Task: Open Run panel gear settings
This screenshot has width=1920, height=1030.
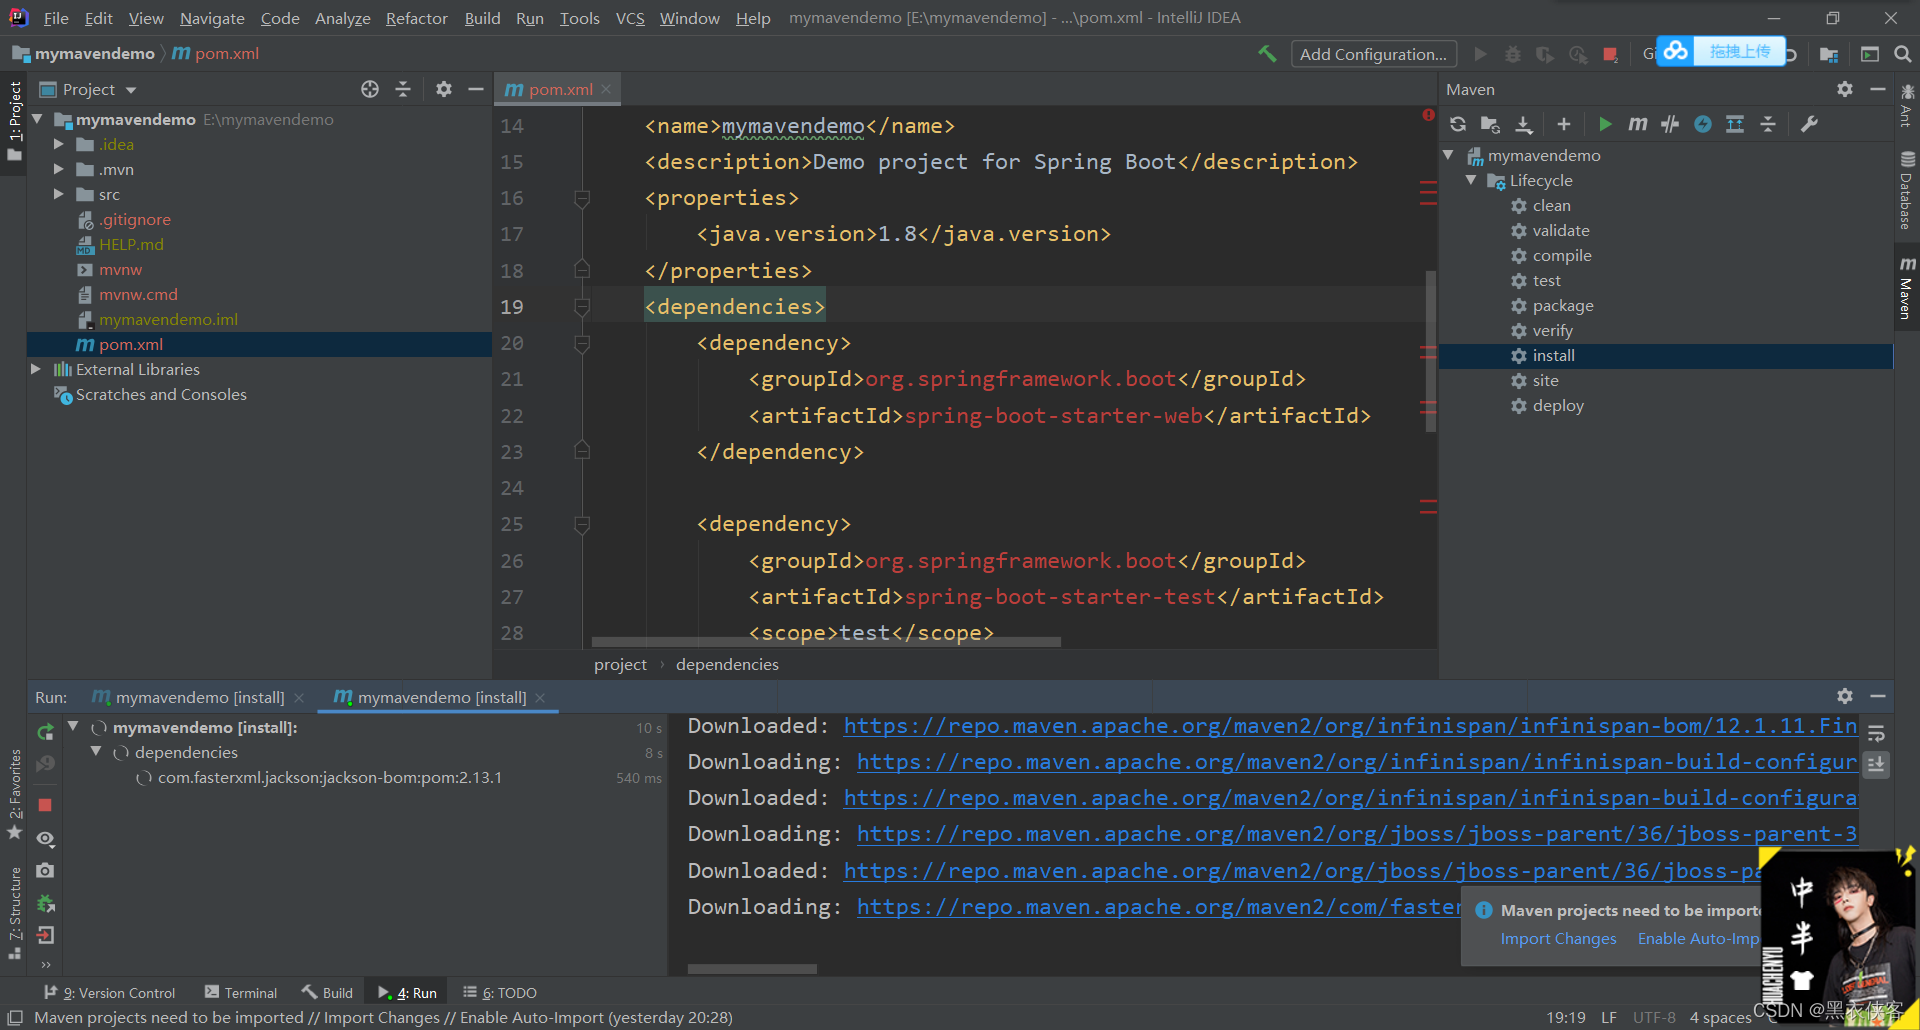Action: [1845, 696]
